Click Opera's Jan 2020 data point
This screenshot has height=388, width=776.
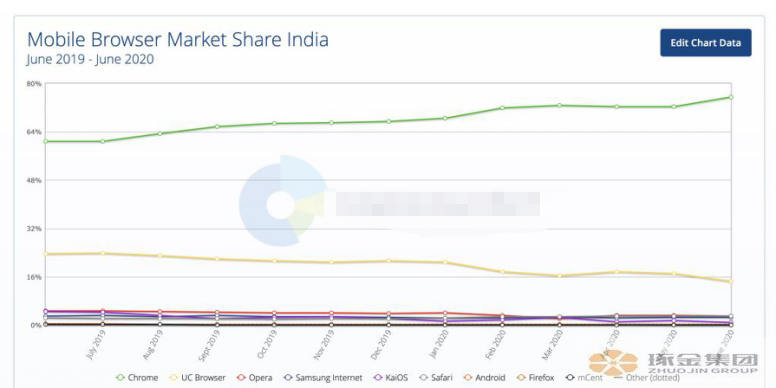pos(445,313)
